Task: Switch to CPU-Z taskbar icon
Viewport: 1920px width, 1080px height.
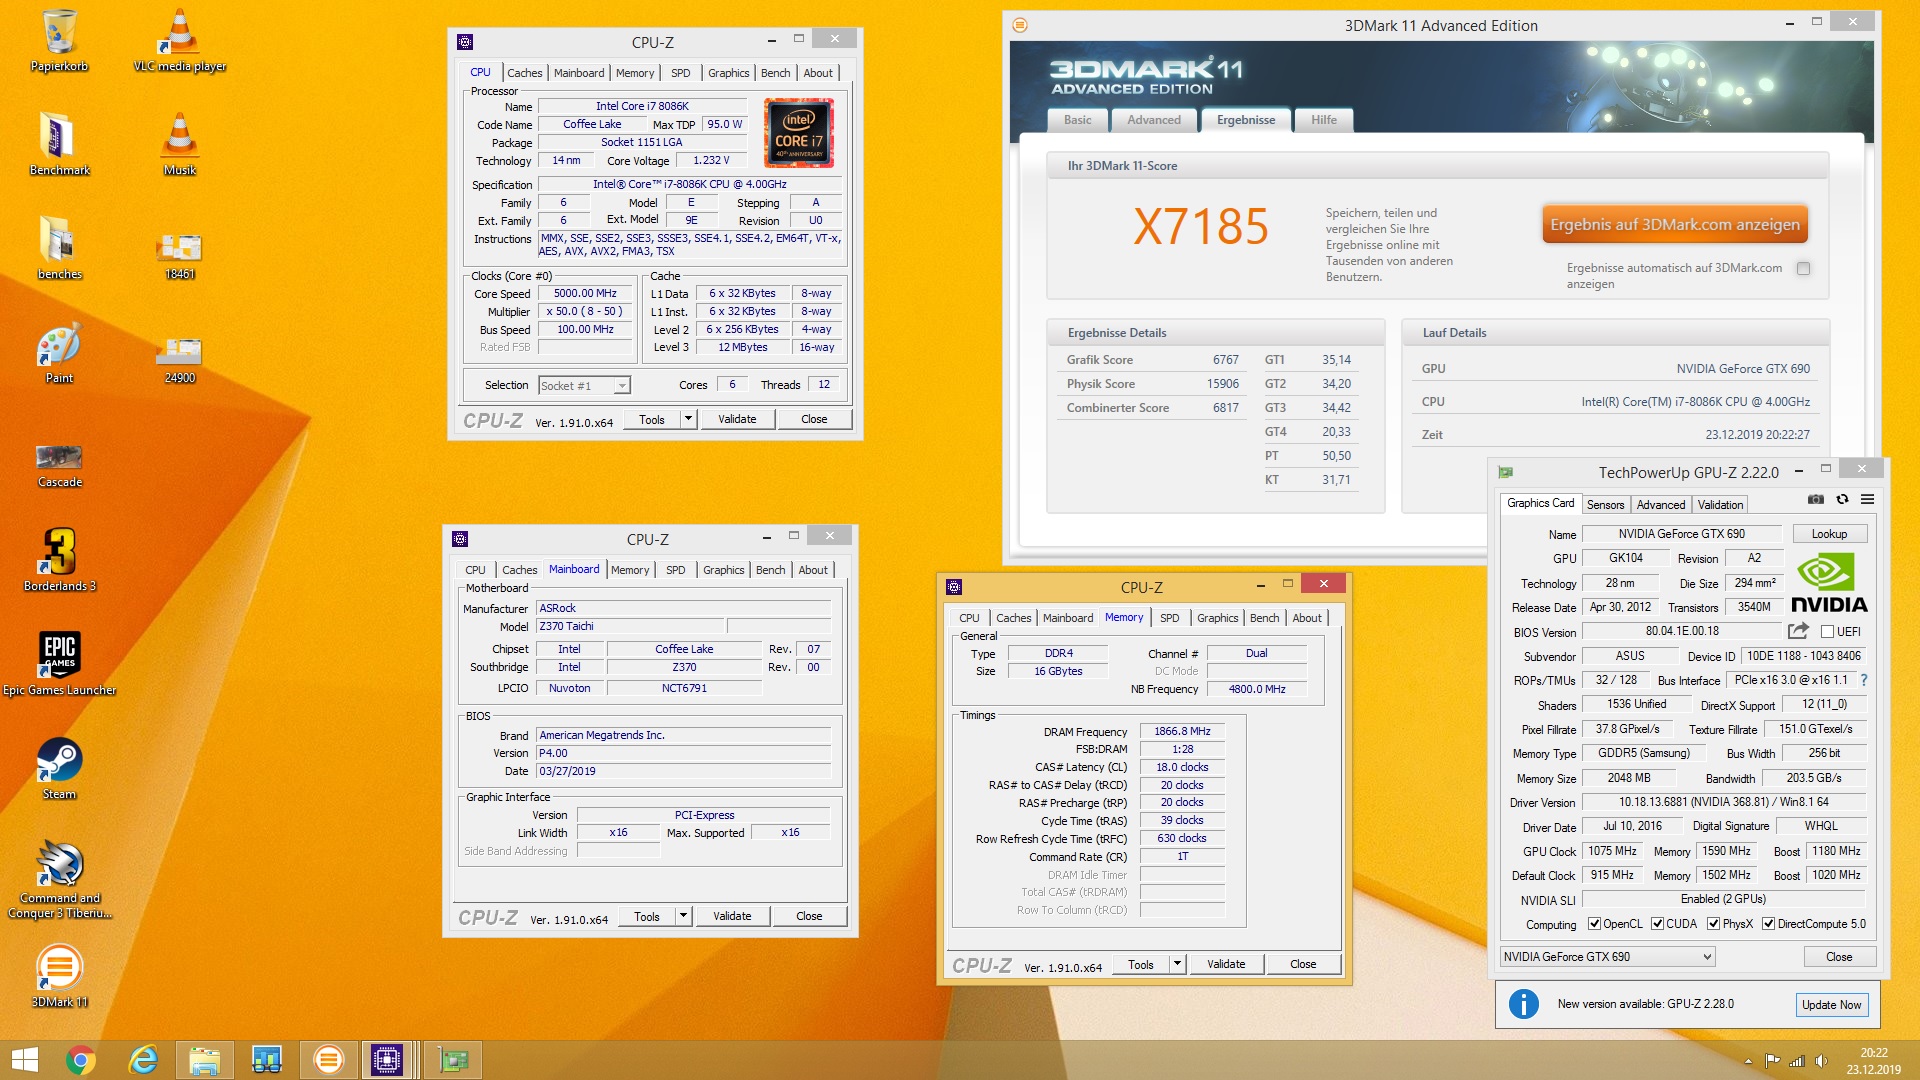Action: point(387,1060)
